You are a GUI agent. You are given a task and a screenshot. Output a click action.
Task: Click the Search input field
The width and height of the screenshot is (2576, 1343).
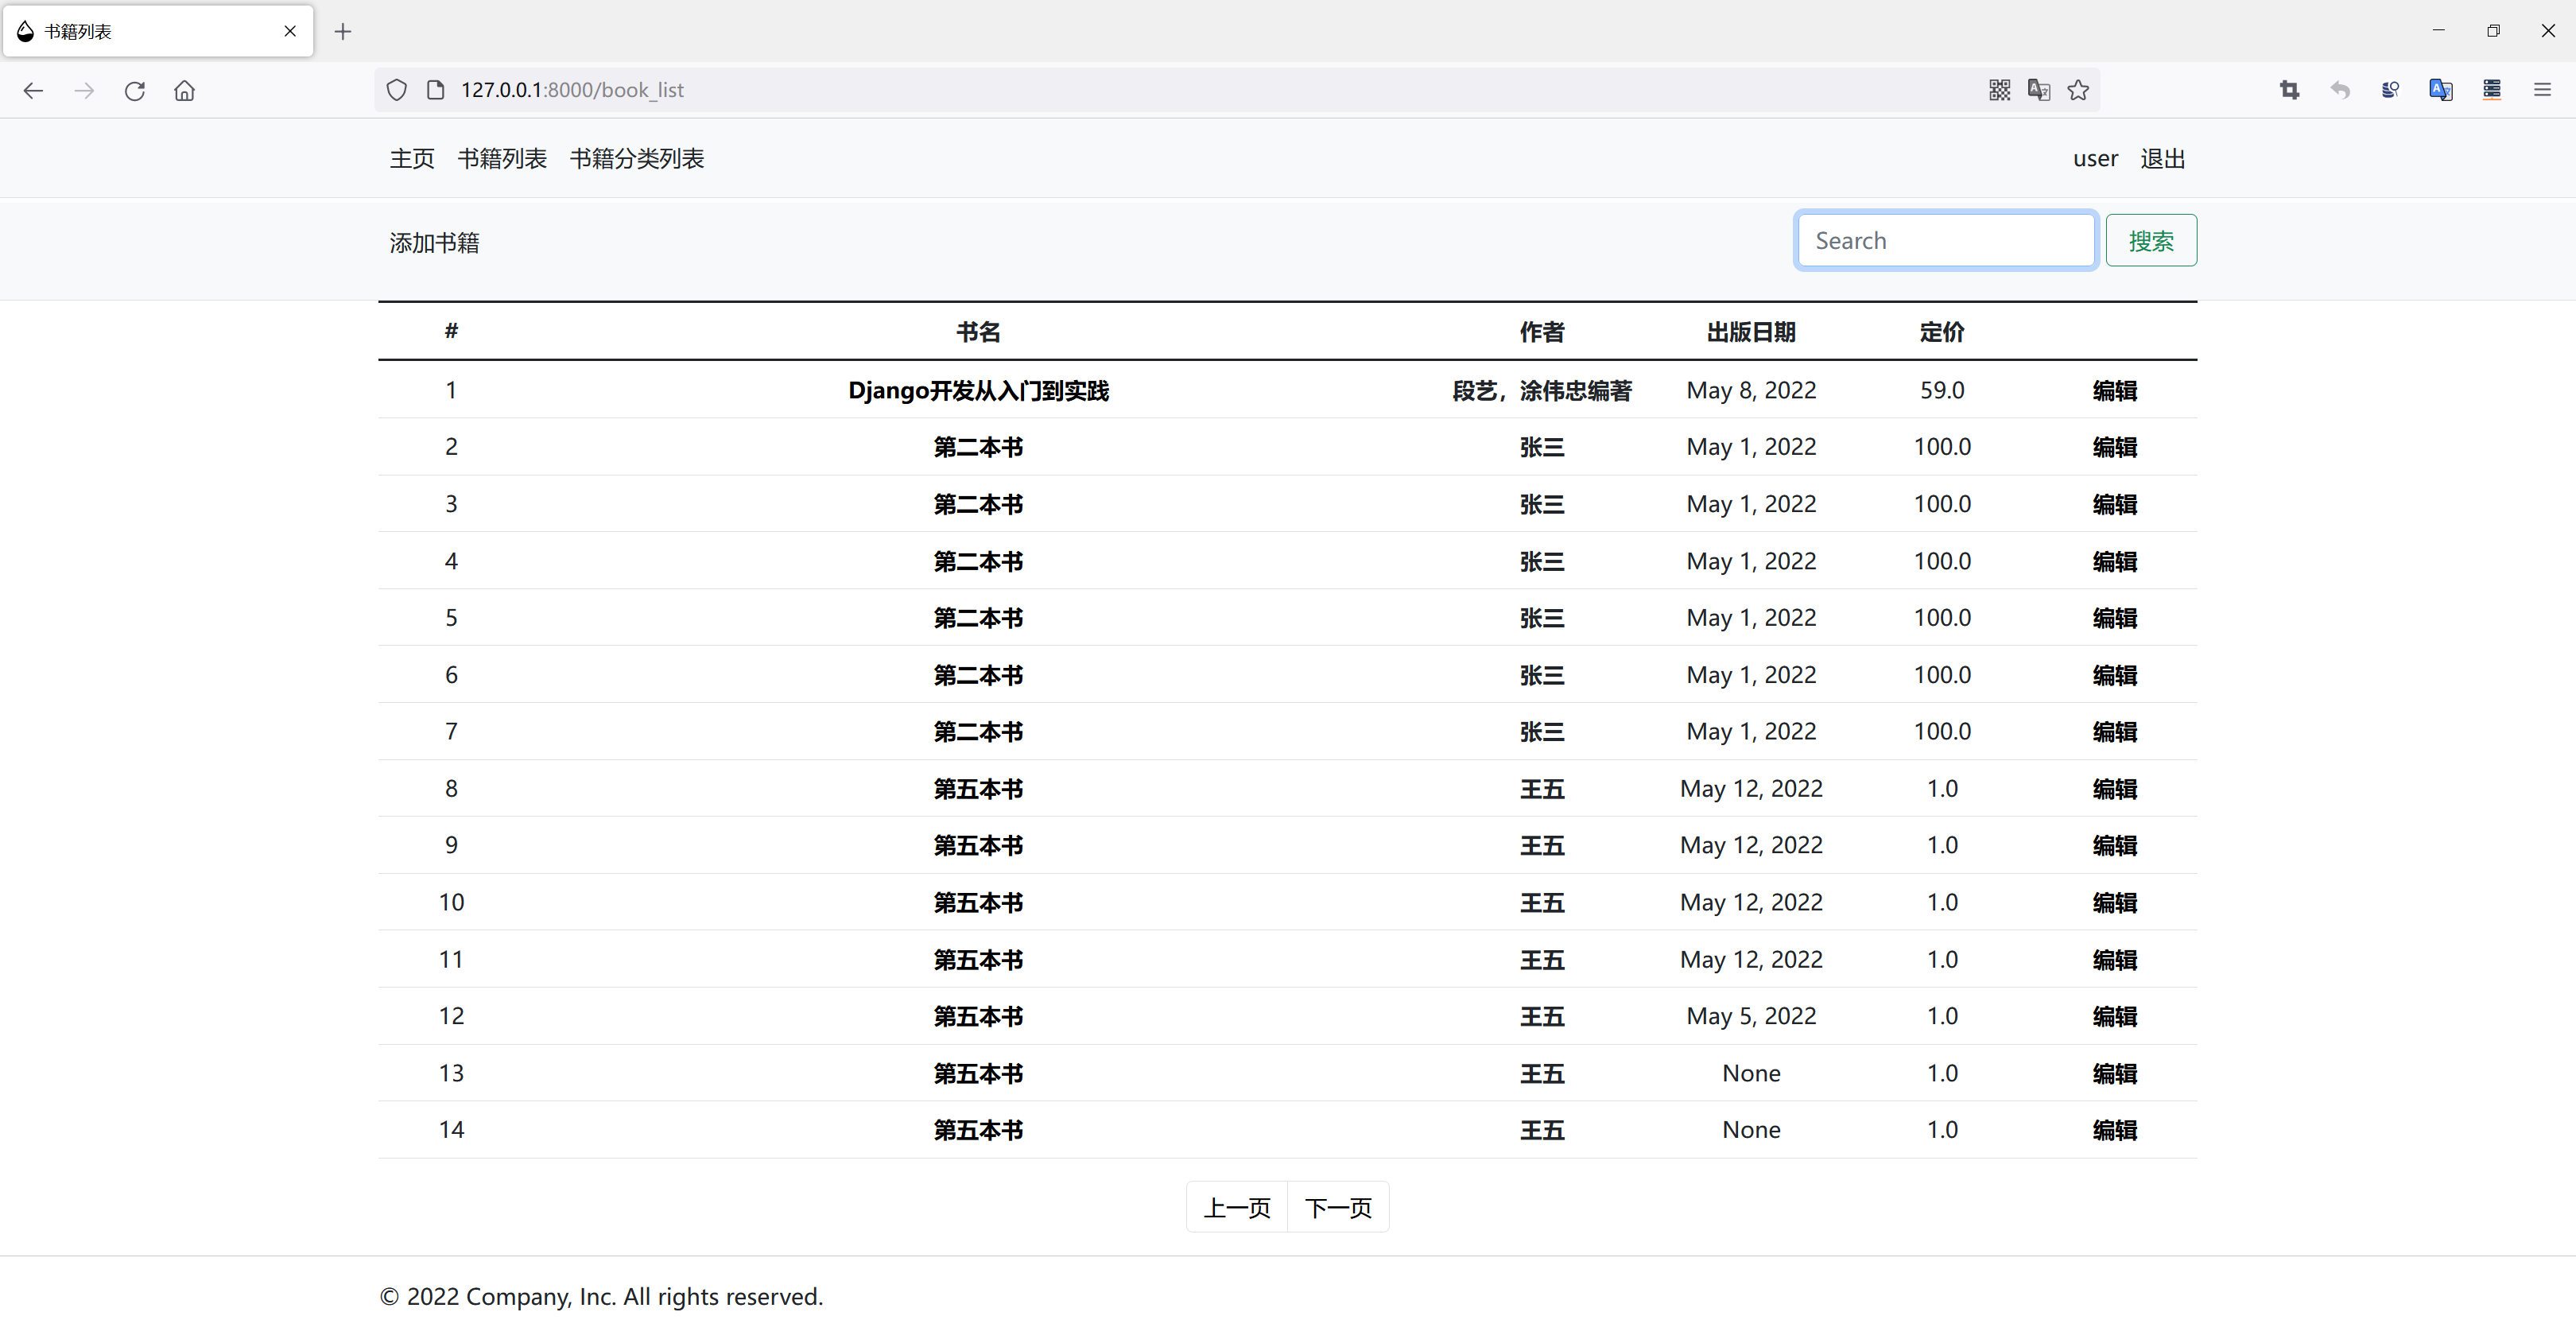point(1946,240)
